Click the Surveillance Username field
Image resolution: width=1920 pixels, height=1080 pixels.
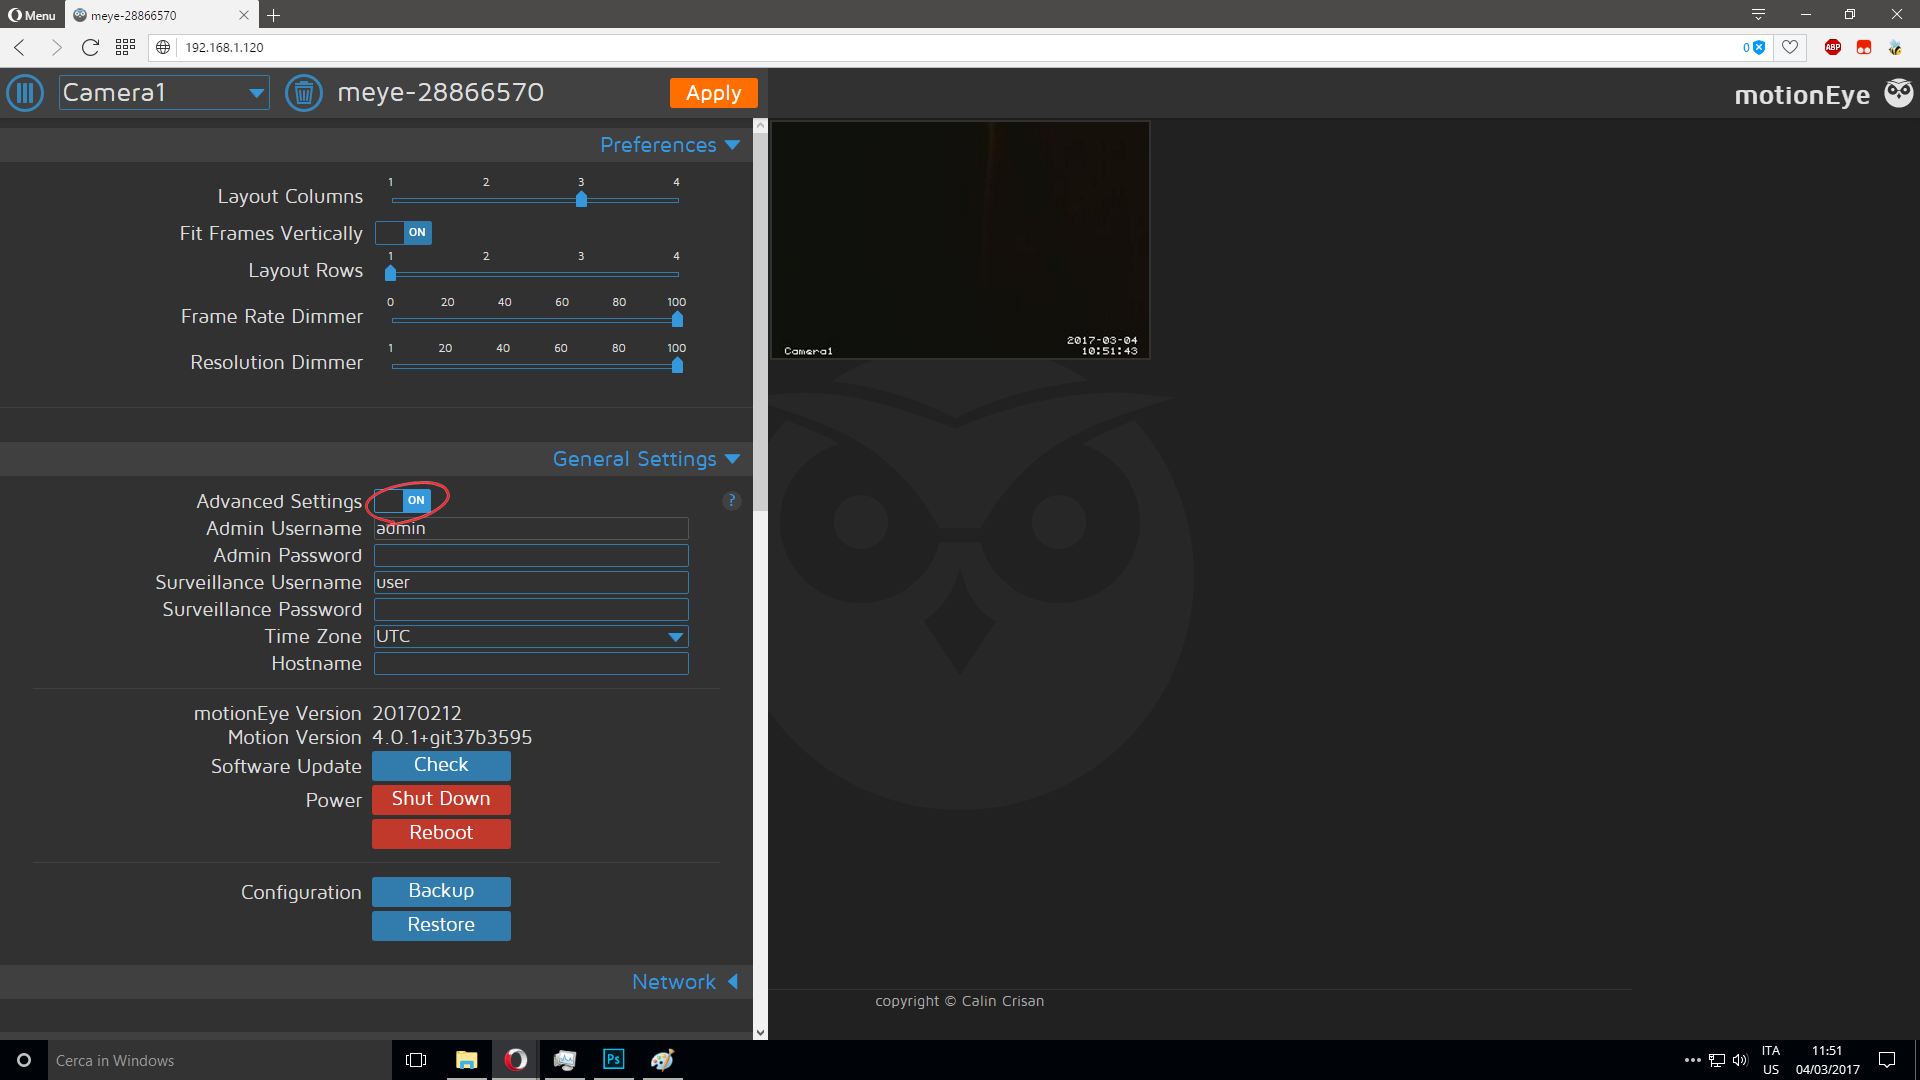[531, 583]
